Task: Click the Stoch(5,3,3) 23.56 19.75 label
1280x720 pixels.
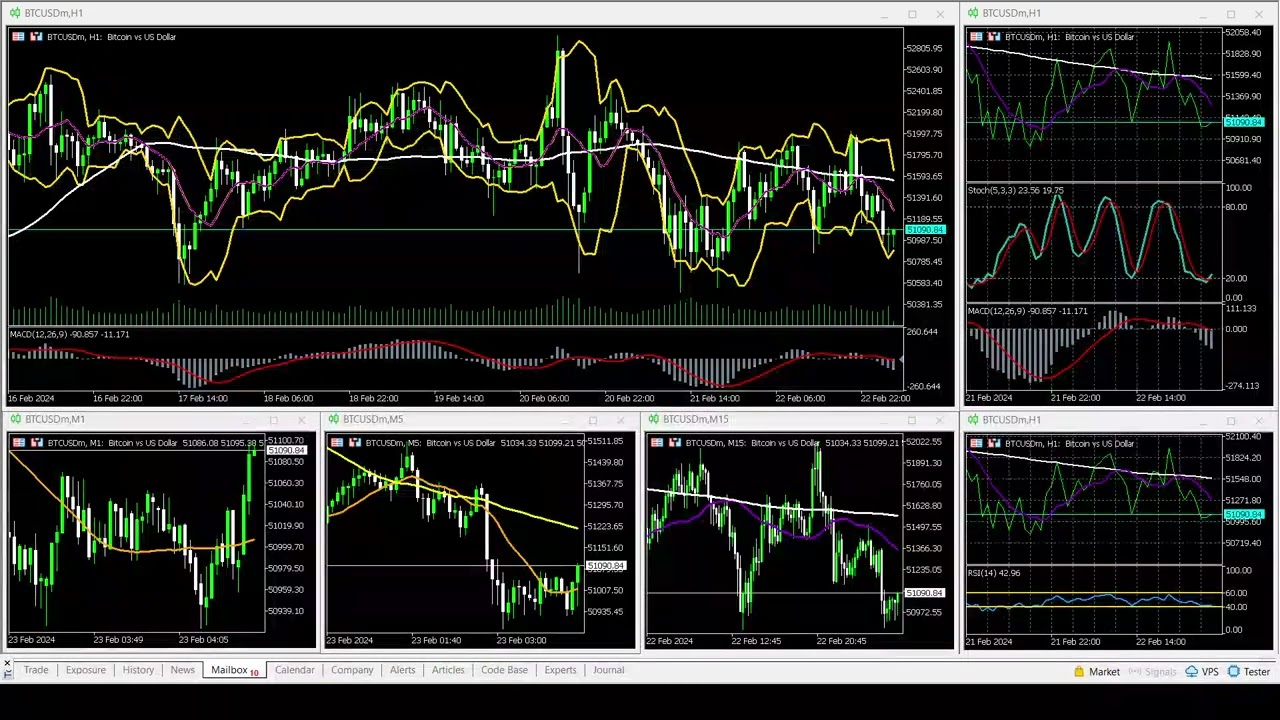Action: 1016,190
